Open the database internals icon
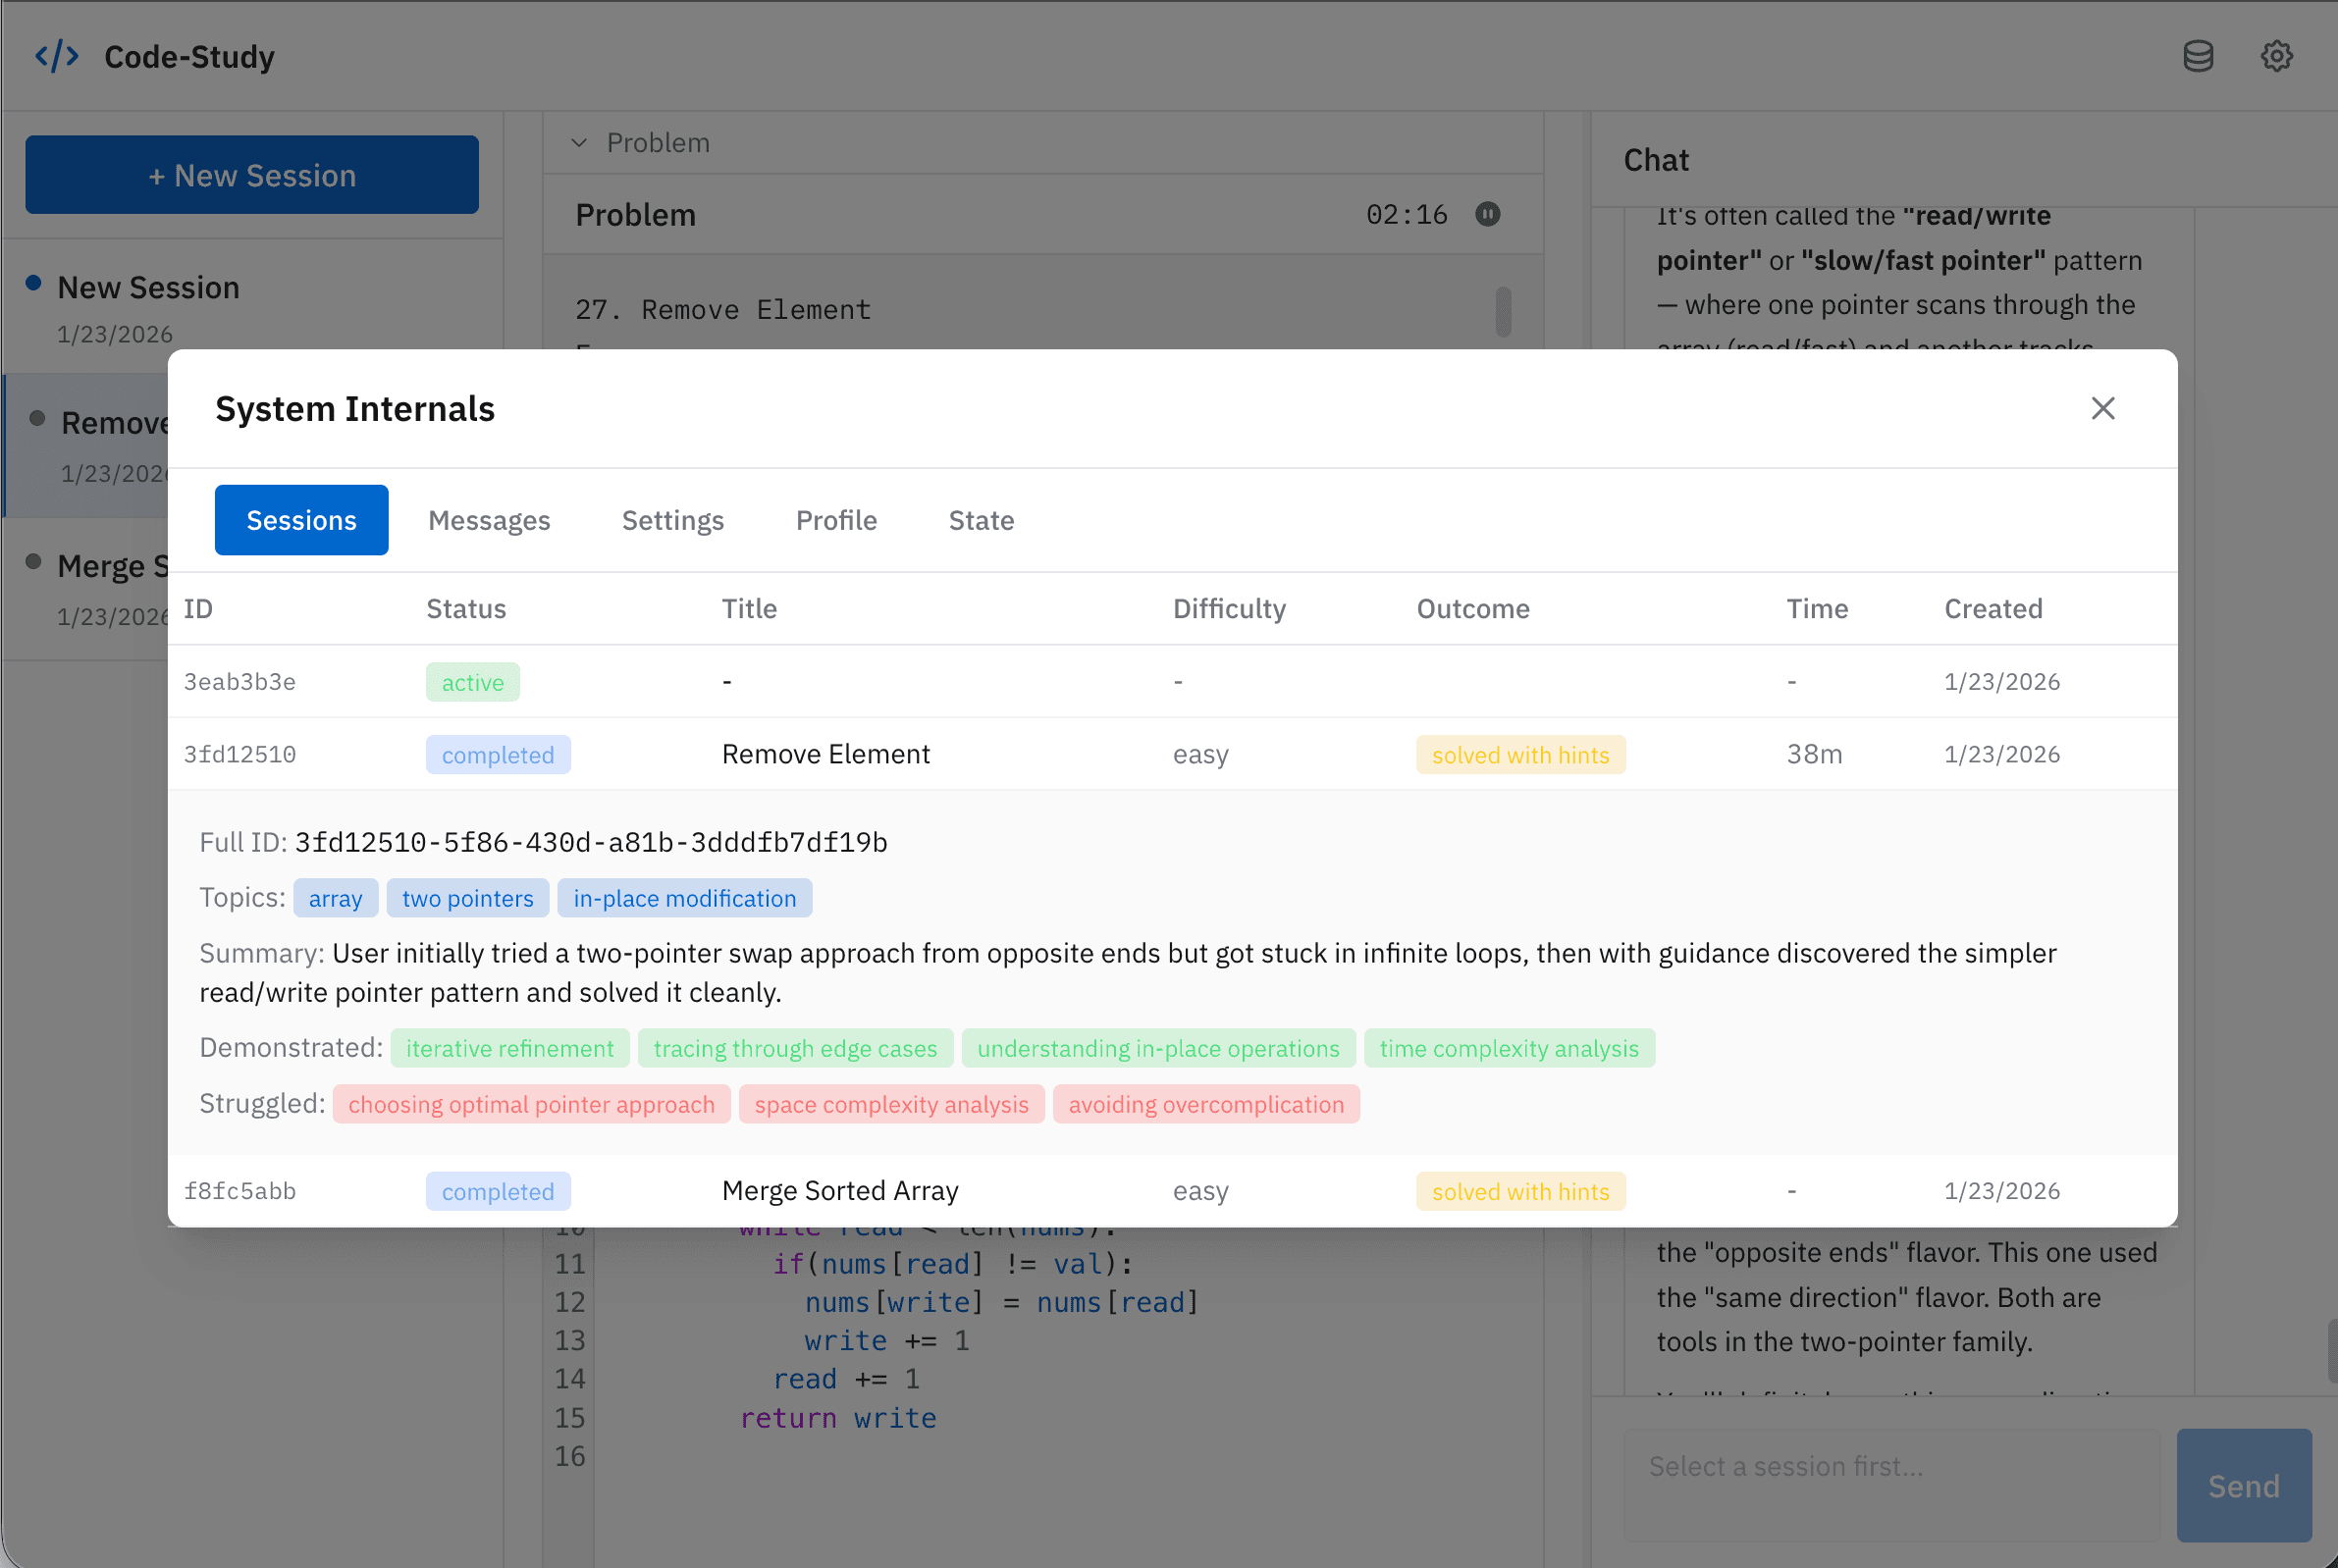 coord(2197,56)
